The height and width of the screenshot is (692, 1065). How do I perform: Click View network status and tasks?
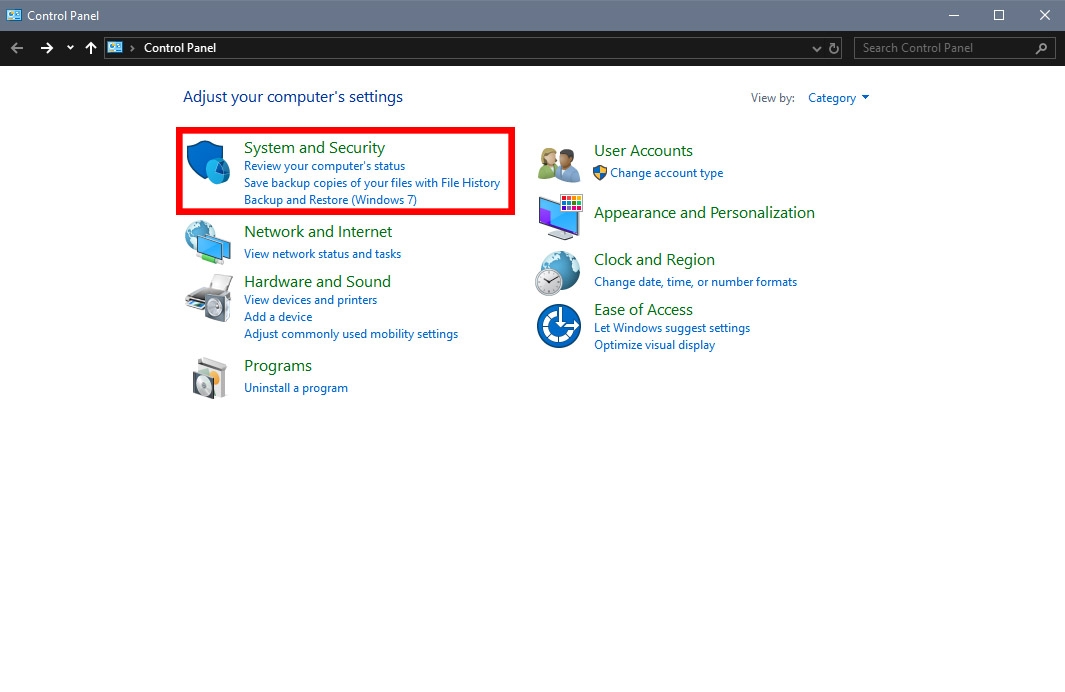coord(322,254)
